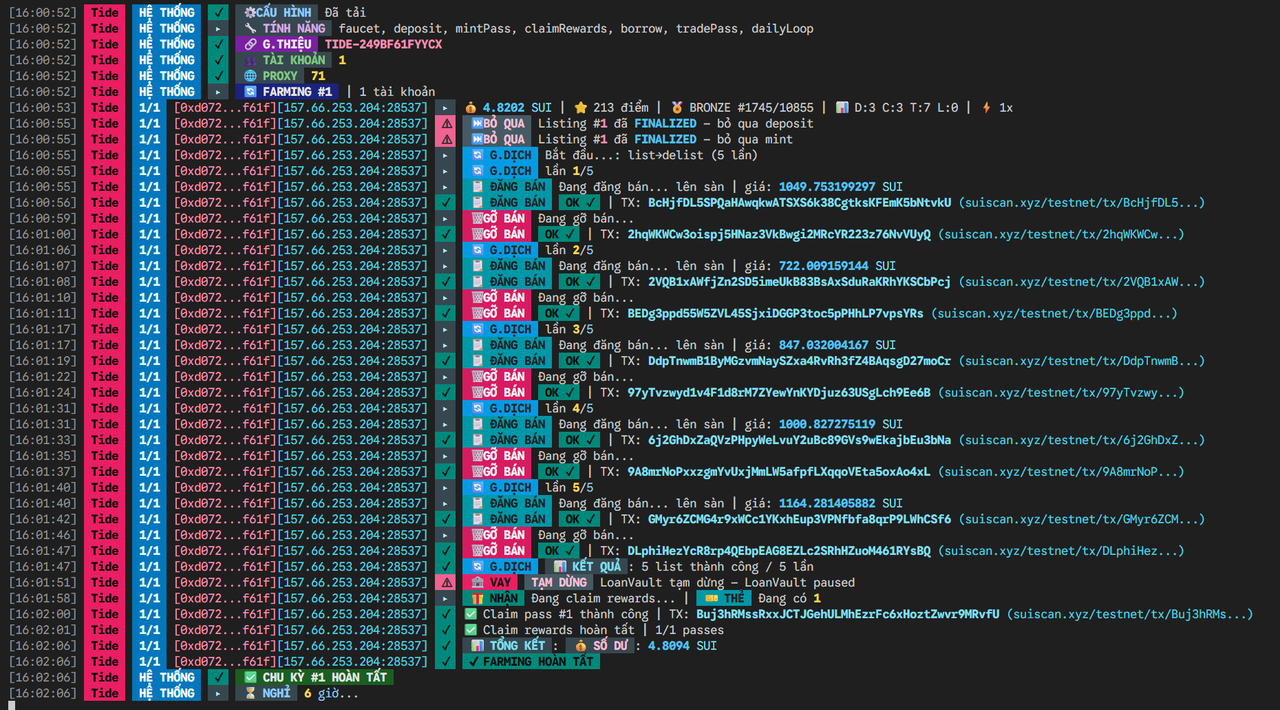Click the star icon before 213 điểm
1280x710 pixels.
[x=581, y=107]
